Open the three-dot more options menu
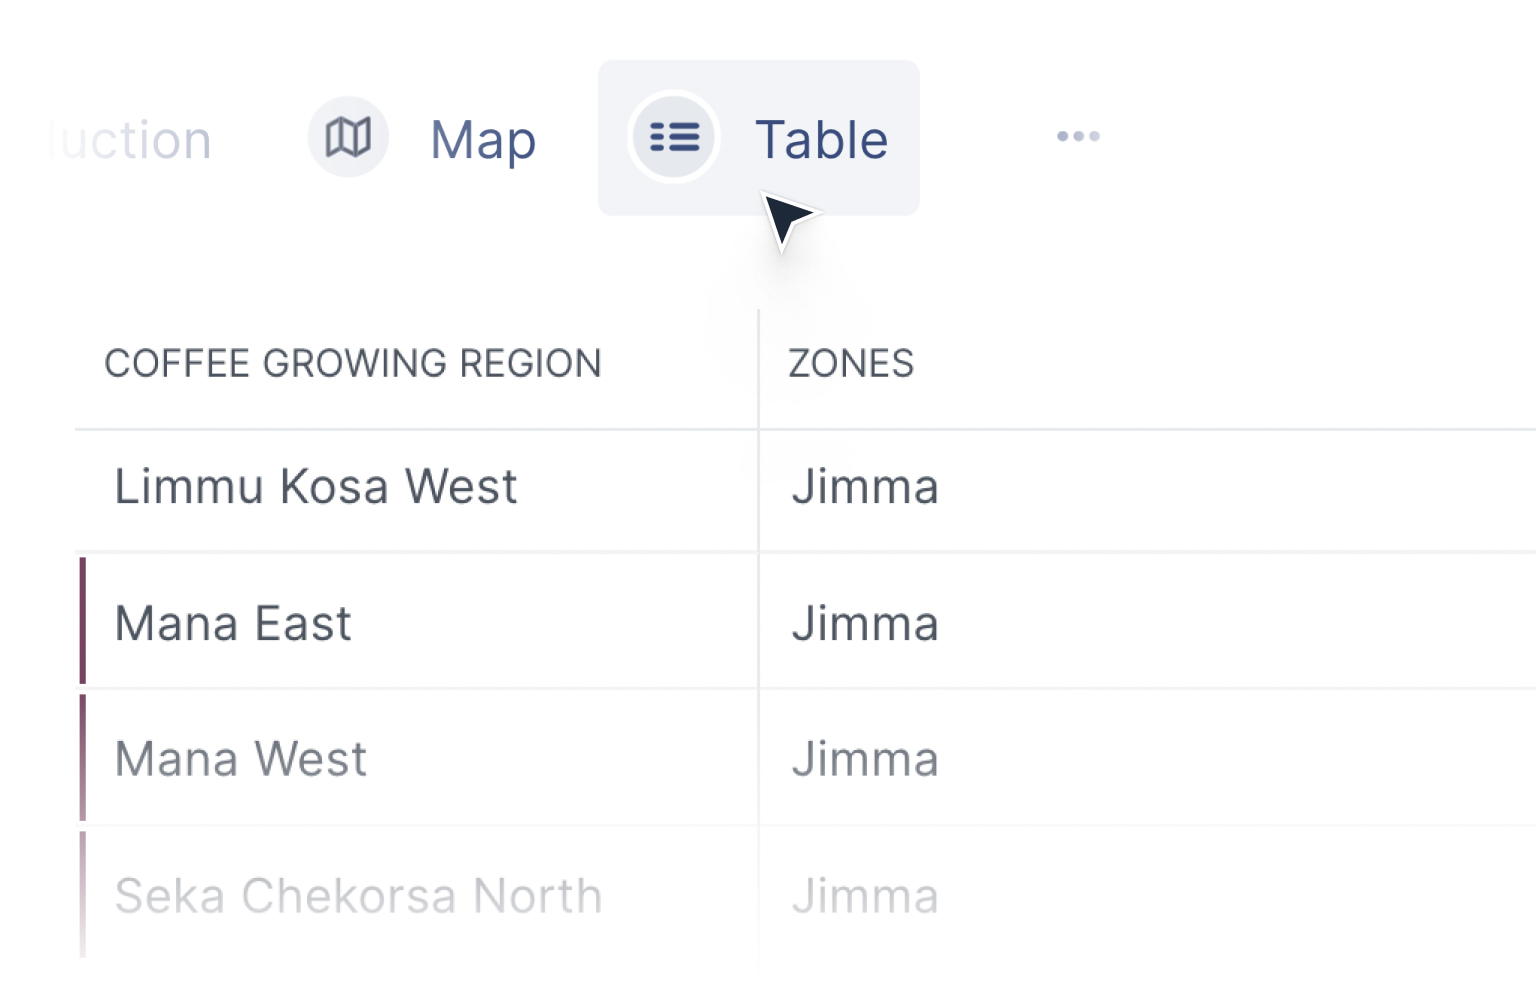The height and width of the screenshot is (984, 1536). tap(1078, 136)
